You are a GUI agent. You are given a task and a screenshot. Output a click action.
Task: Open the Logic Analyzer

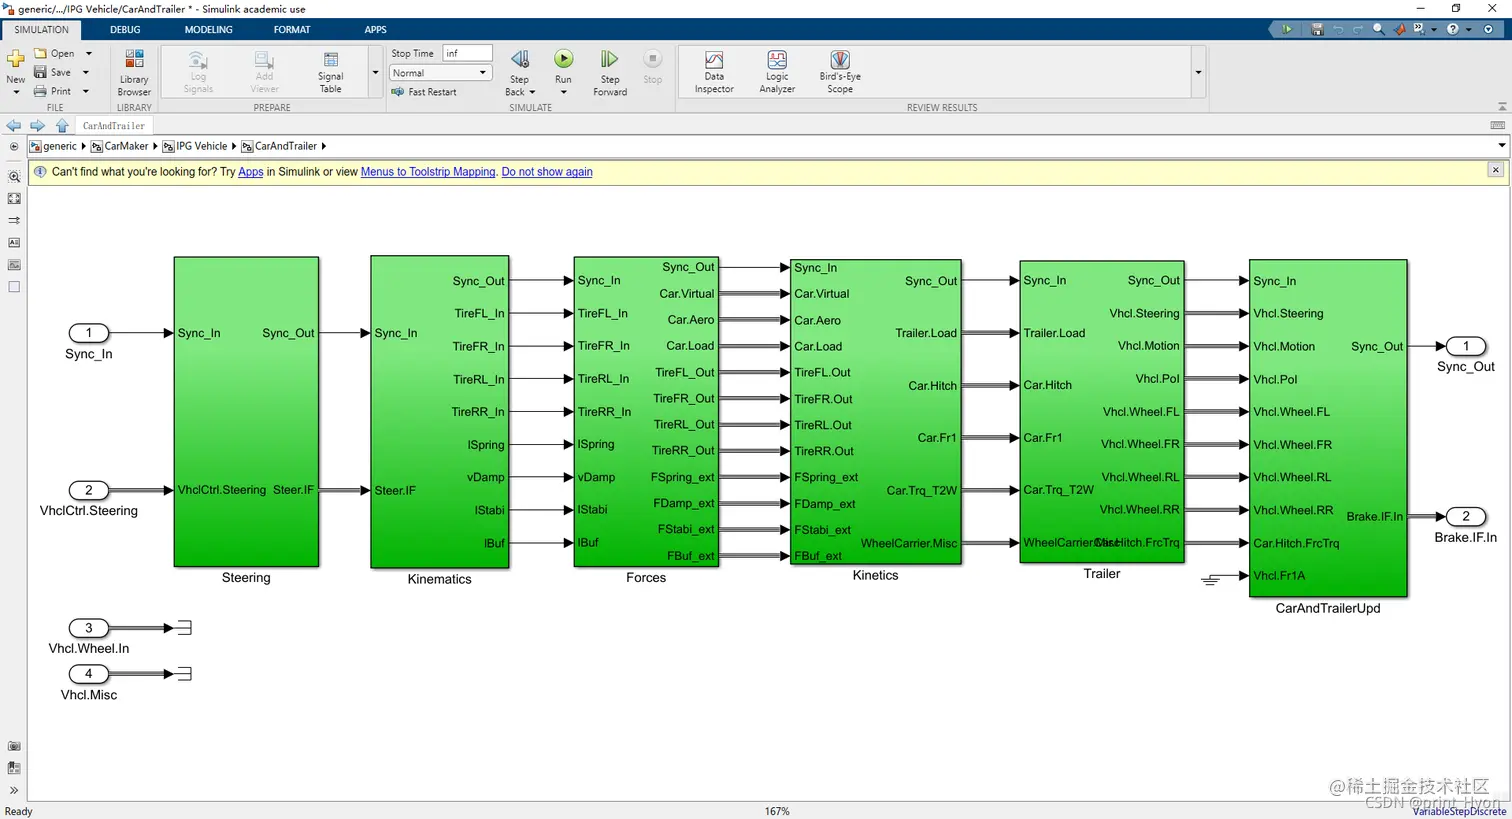tap(777, 72)
